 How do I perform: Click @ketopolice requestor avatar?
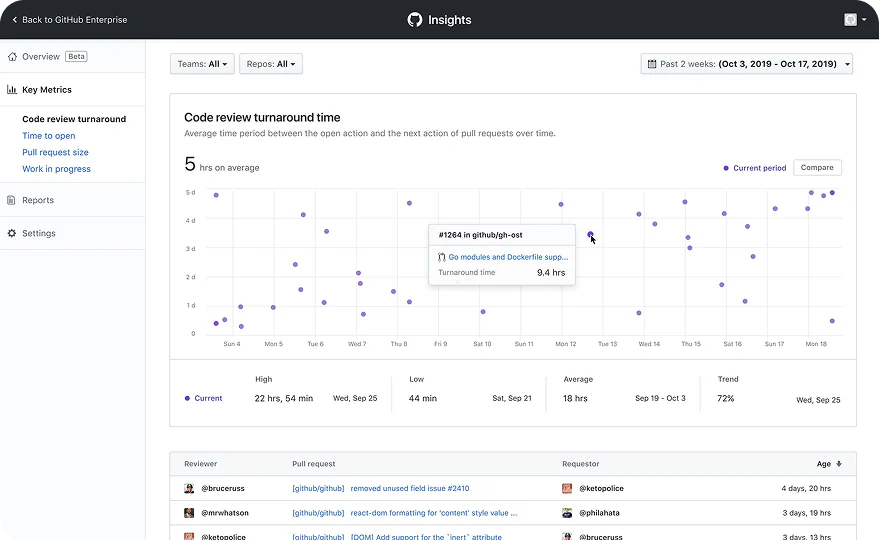567,488
